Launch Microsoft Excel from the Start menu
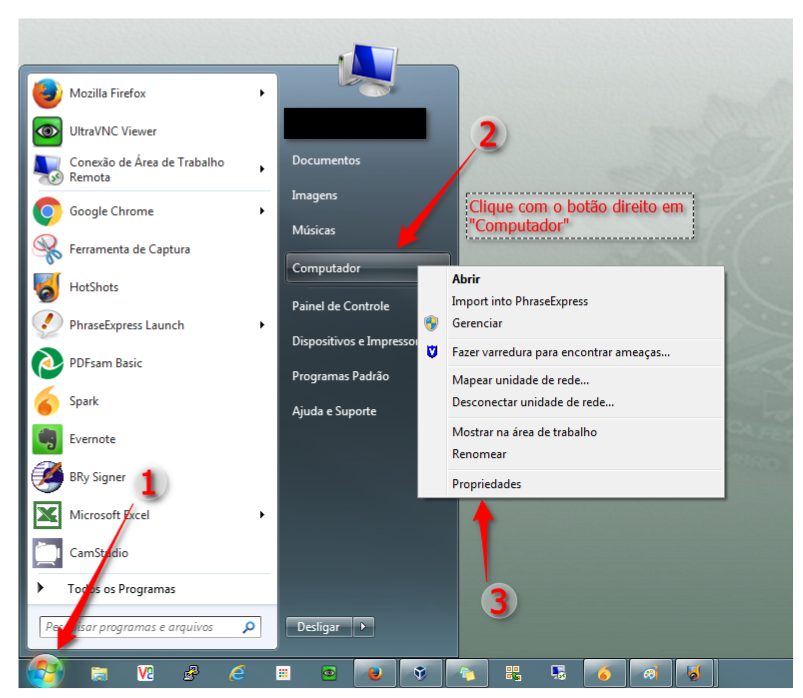 click(152, 515)
